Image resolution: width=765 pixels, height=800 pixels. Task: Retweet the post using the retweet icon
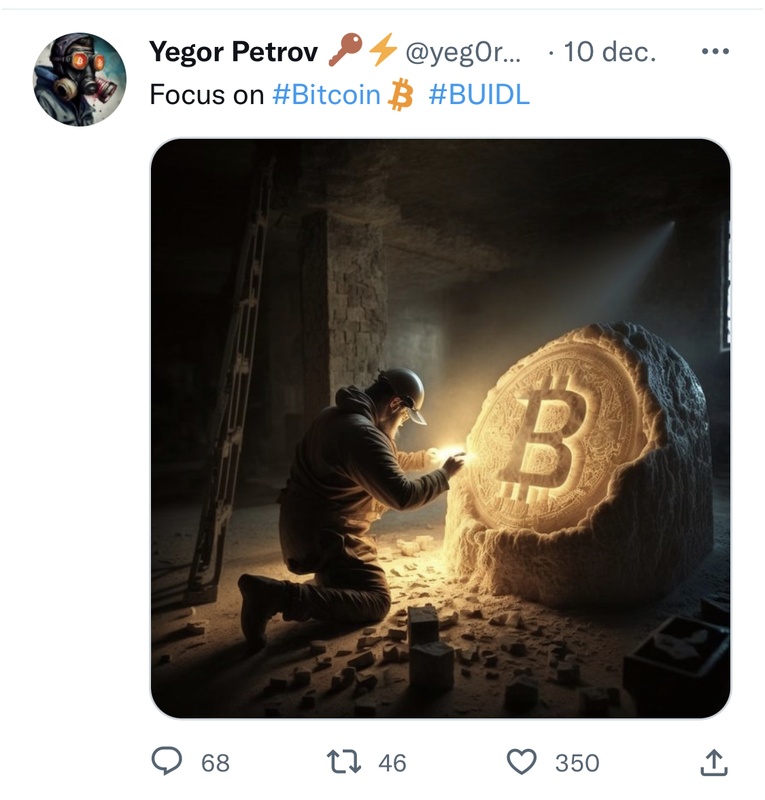346,762
